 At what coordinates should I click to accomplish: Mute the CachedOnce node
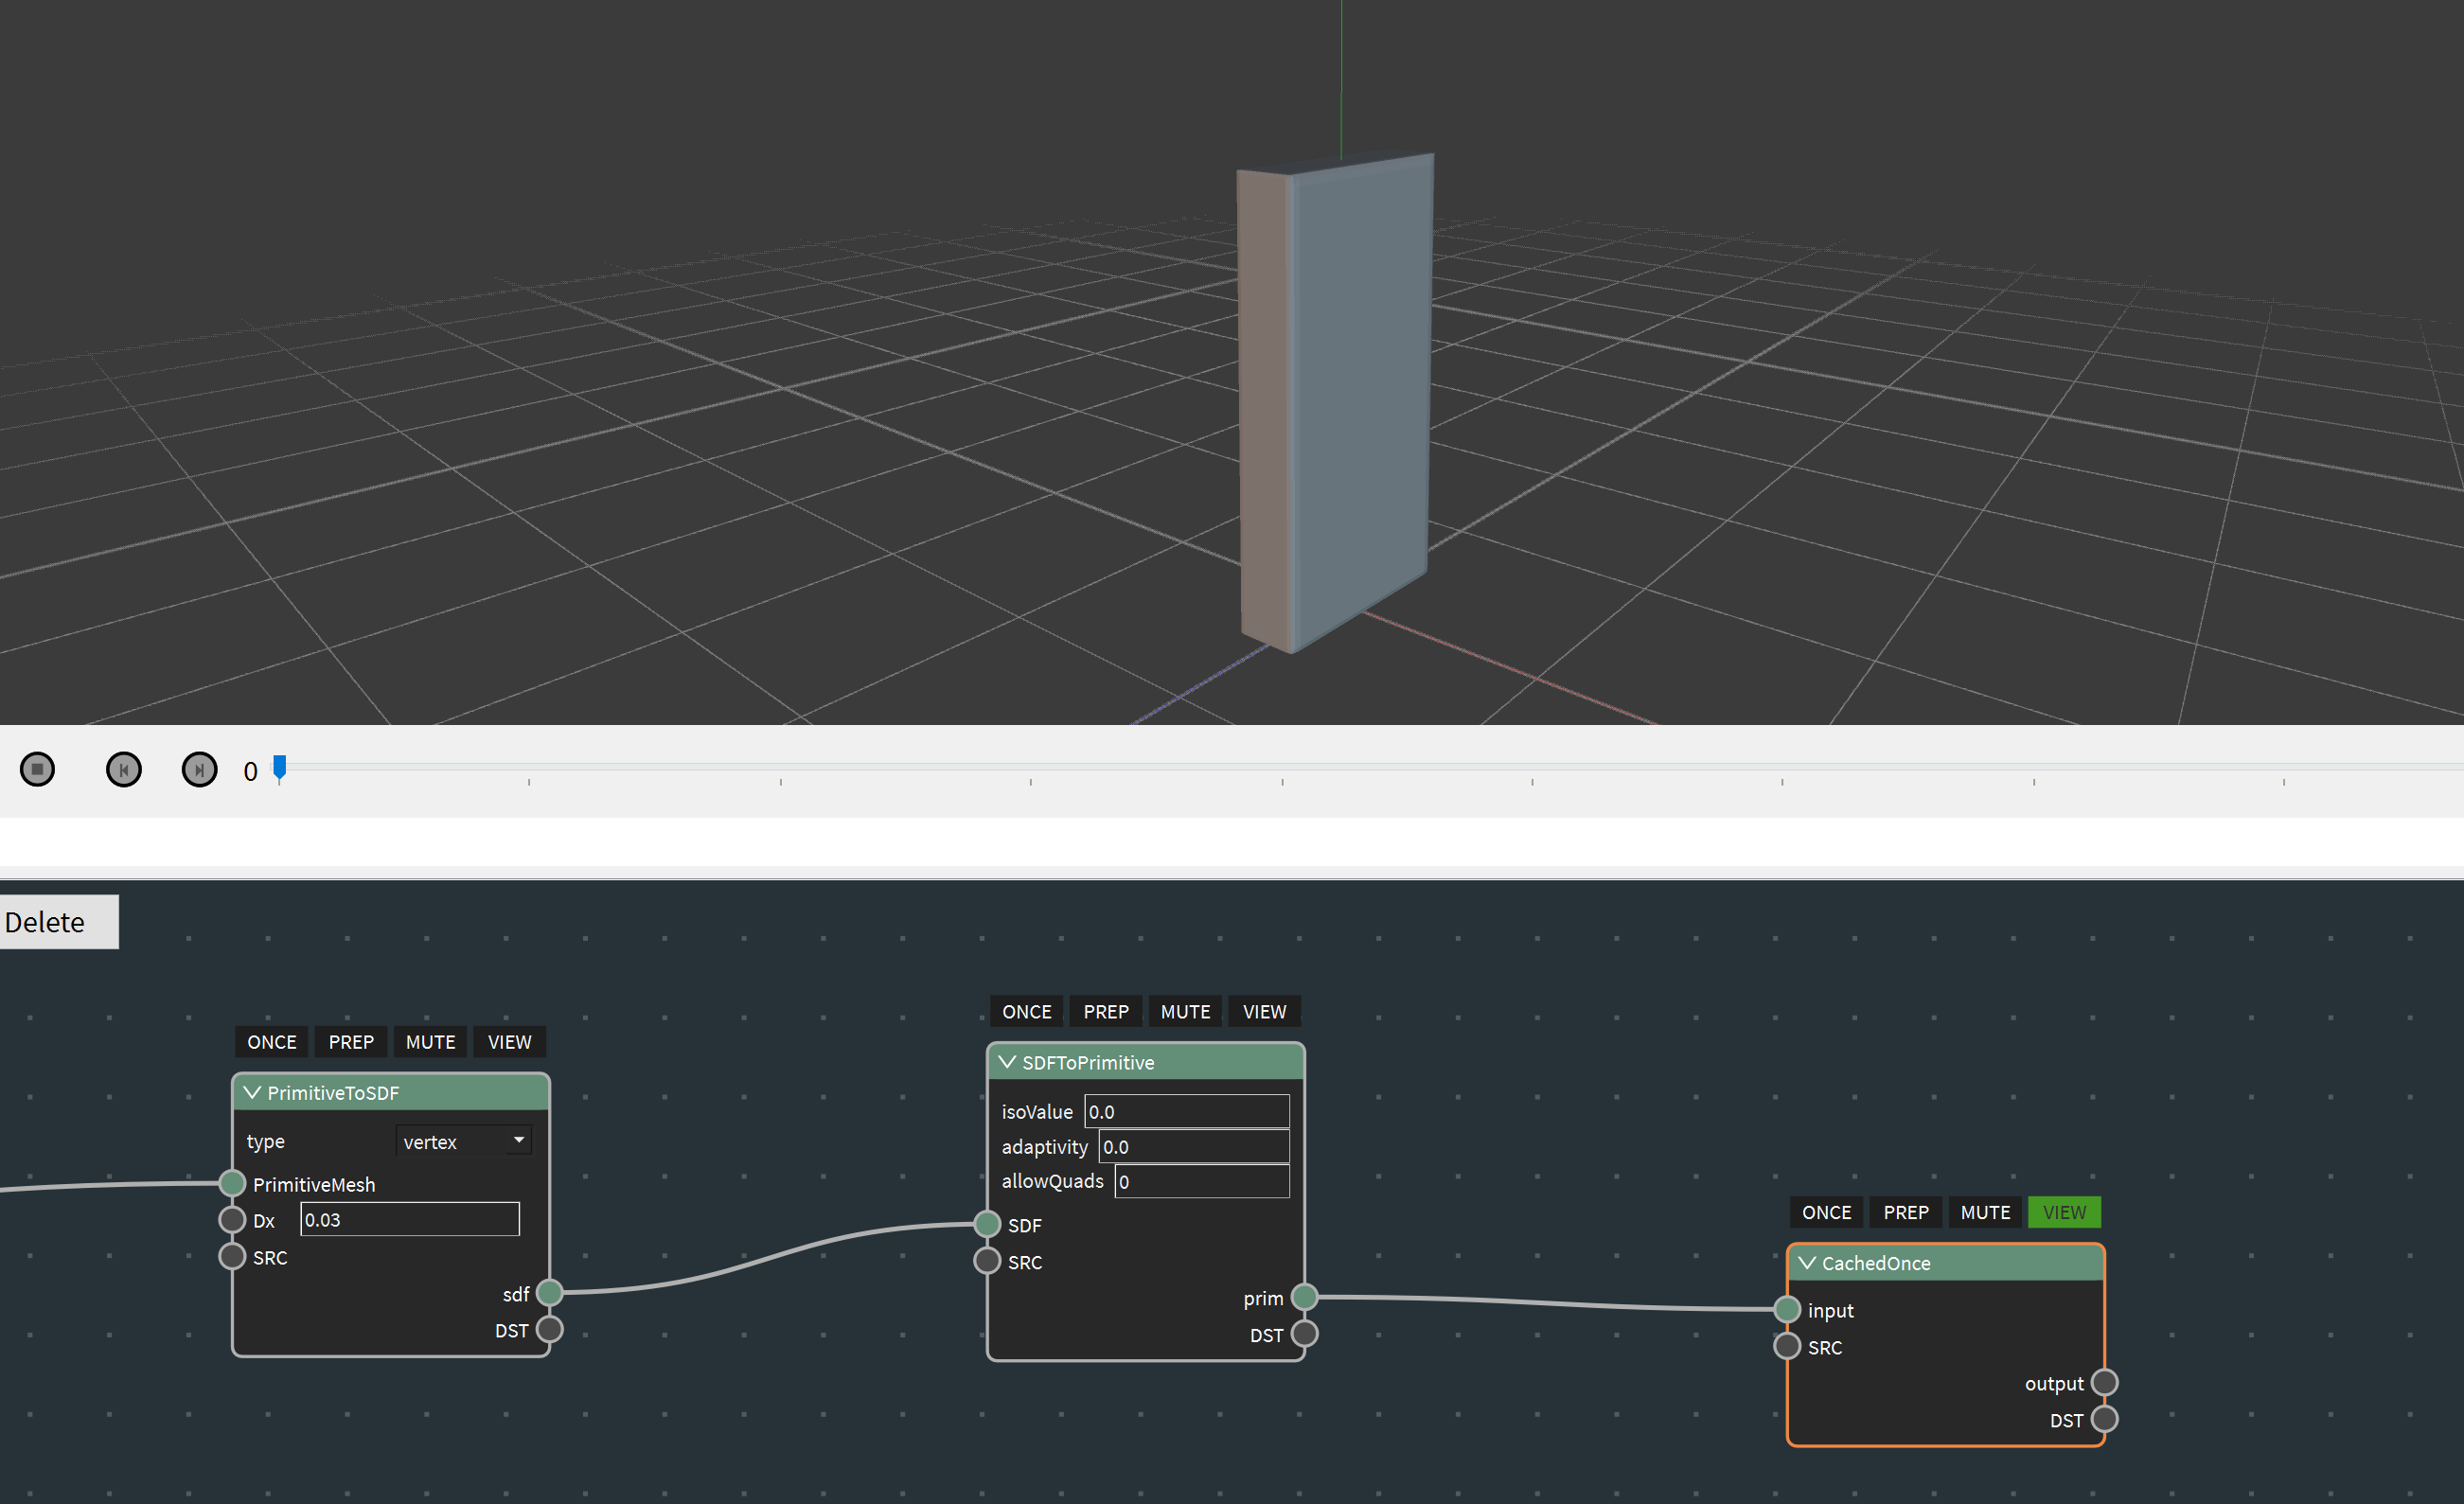coord(1985,1212)
